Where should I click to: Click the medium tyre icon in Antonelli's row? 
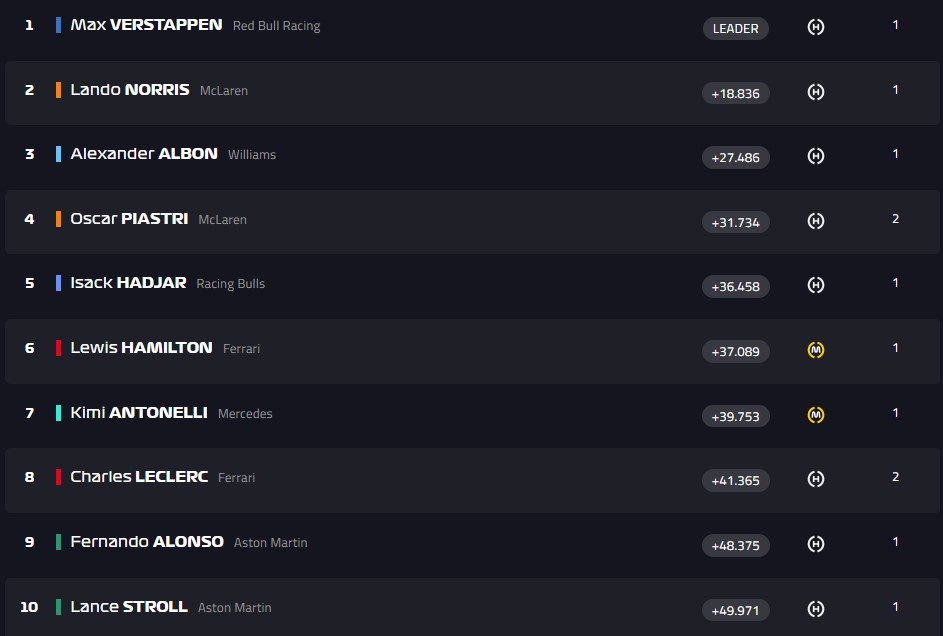[x=815, y=415]
